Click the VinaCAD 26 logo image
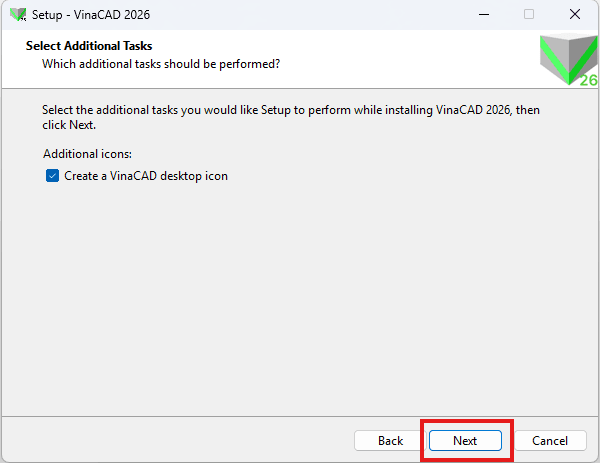This screenshot has height=463, width=600. 569,60
